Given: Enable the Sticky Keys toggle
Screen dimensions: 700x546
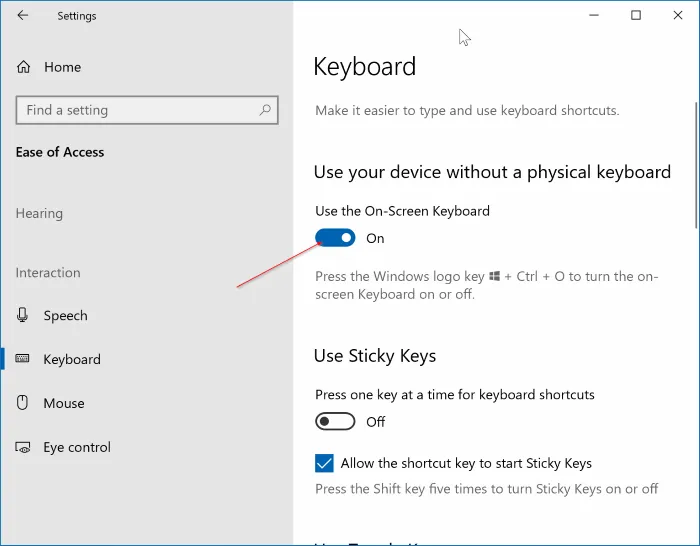Looking at the screenshot, I should pos(335,421).
